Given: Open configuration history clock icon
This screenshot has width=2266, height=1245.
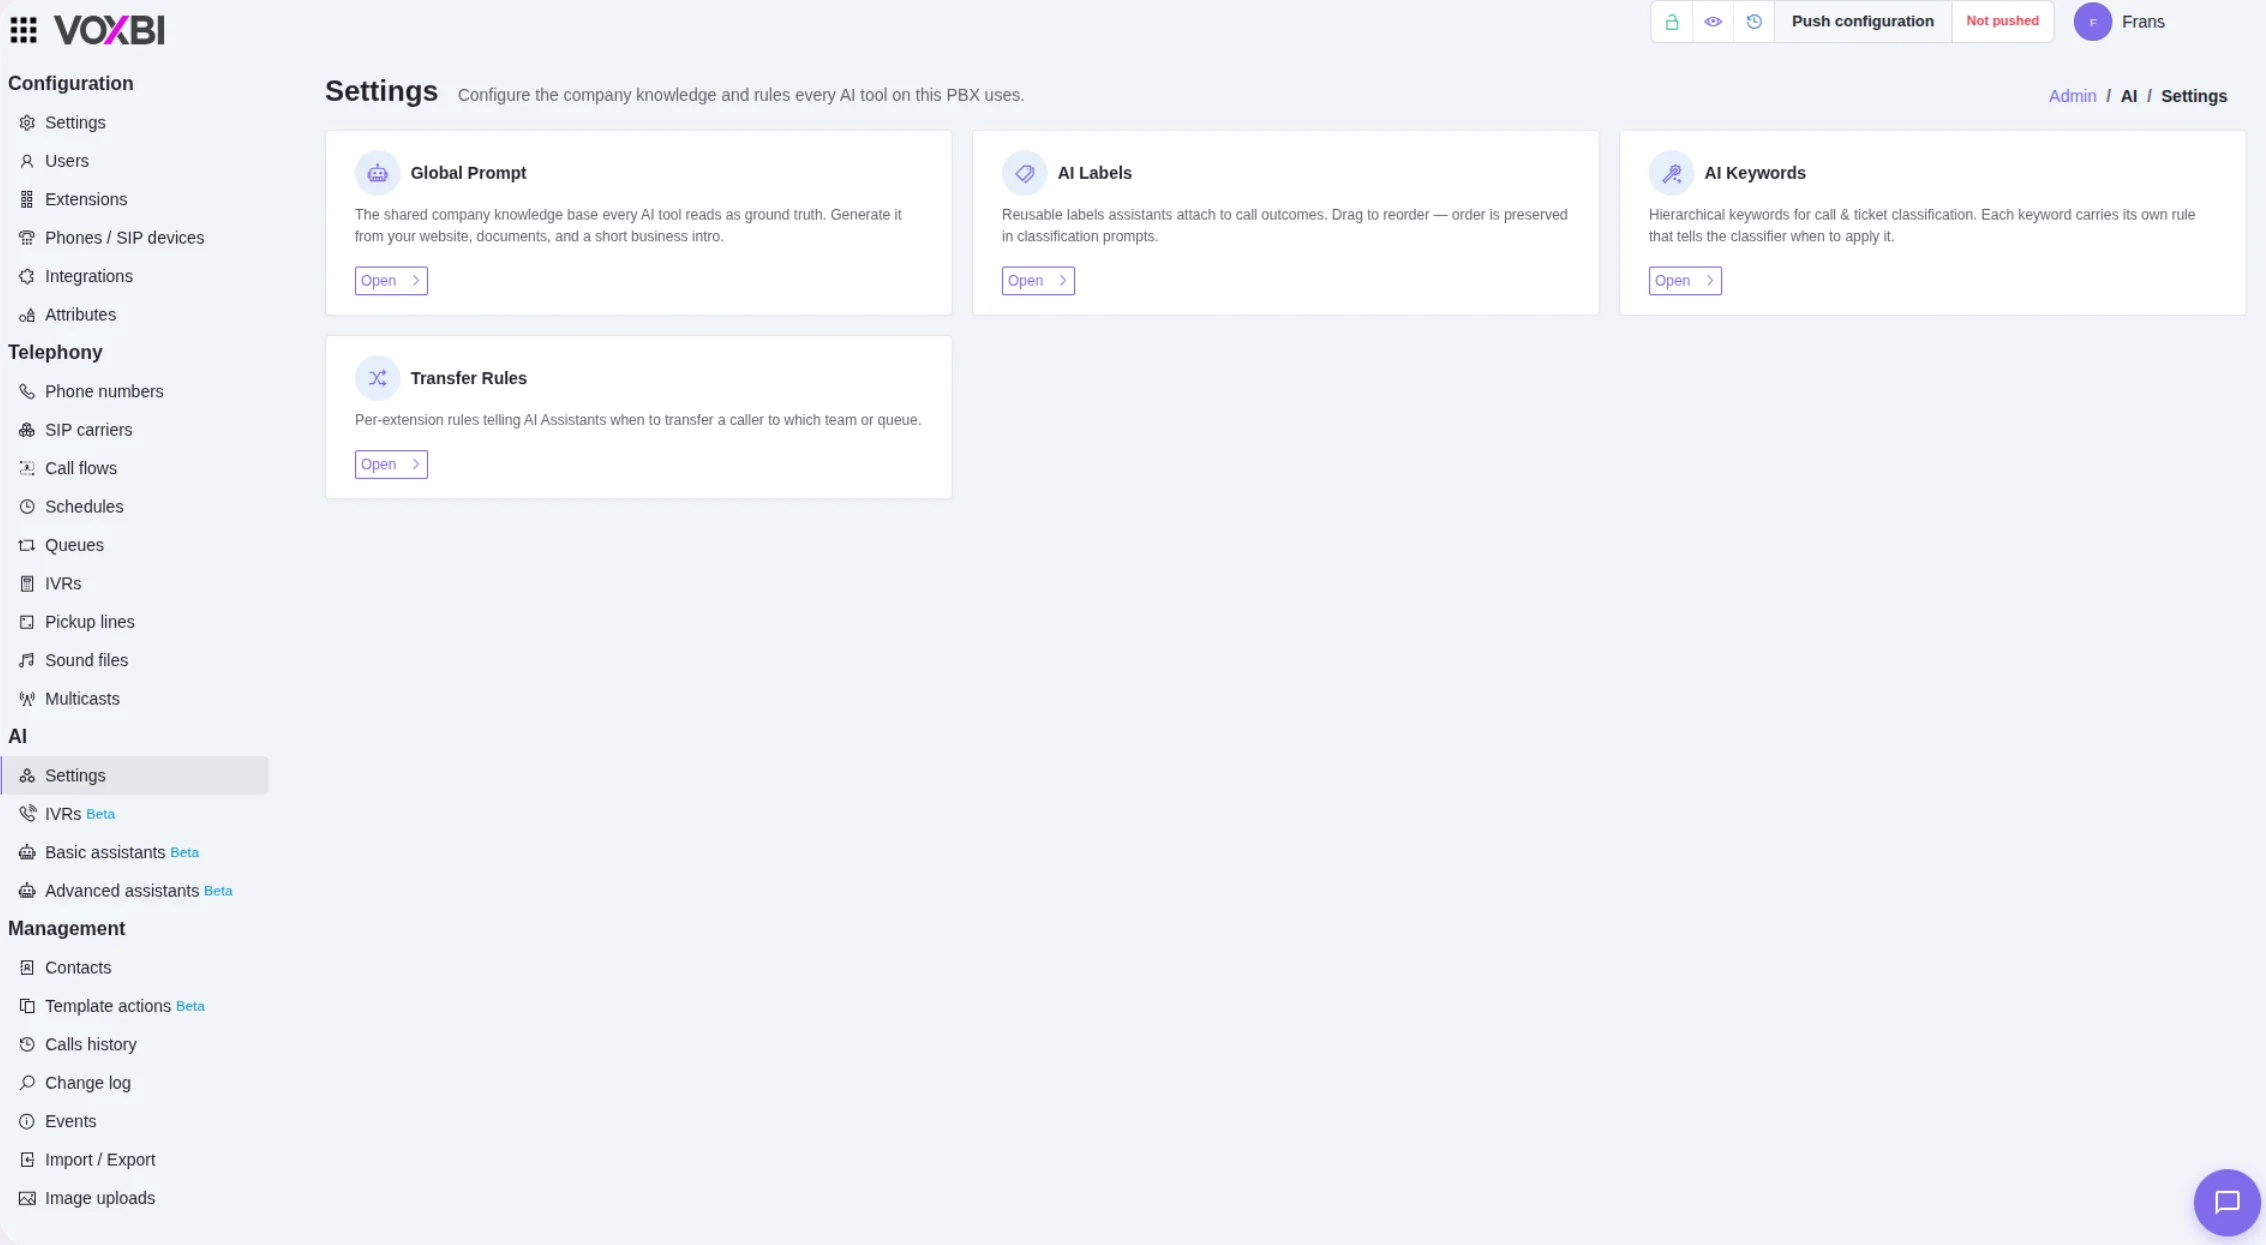Looking at the screenshot, I should [1754, 21].
